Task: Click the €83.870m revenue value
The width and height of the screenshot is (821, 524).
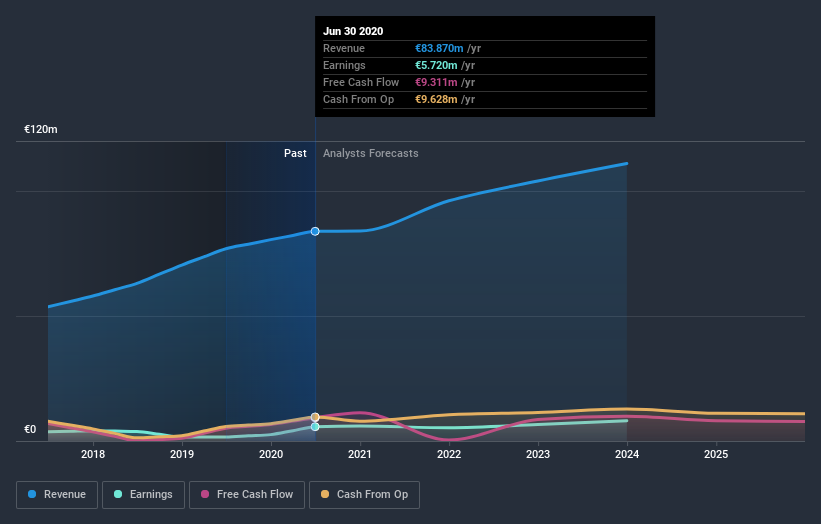Action: (439, 48)
